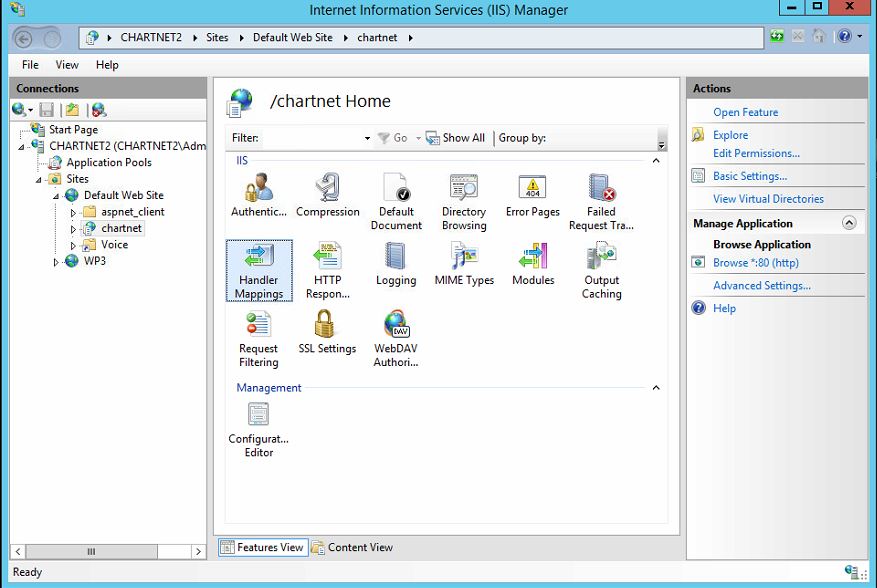The image size is (877, 588).
Task: Select the Handler Mappings icon
Action: tap(259, 271)
